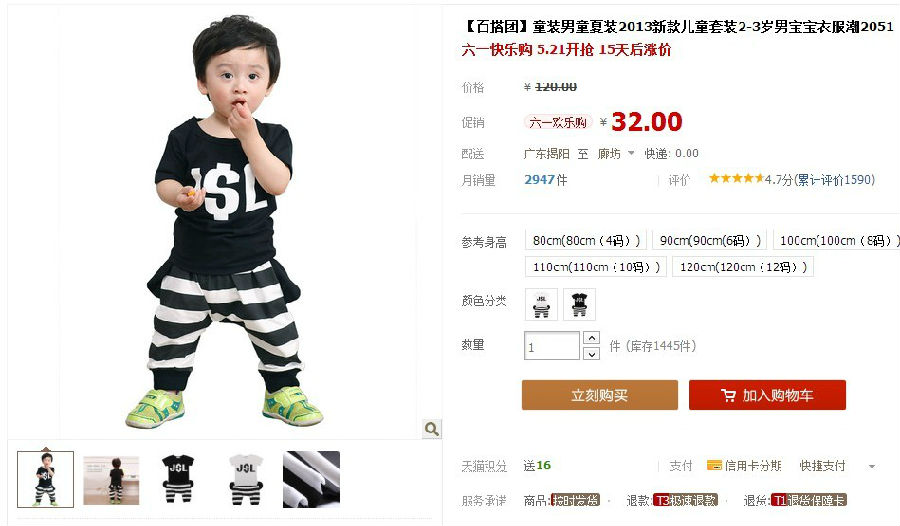View the striped fabric close-up thumbnail

pyautogui.click(x=312, y=479)
